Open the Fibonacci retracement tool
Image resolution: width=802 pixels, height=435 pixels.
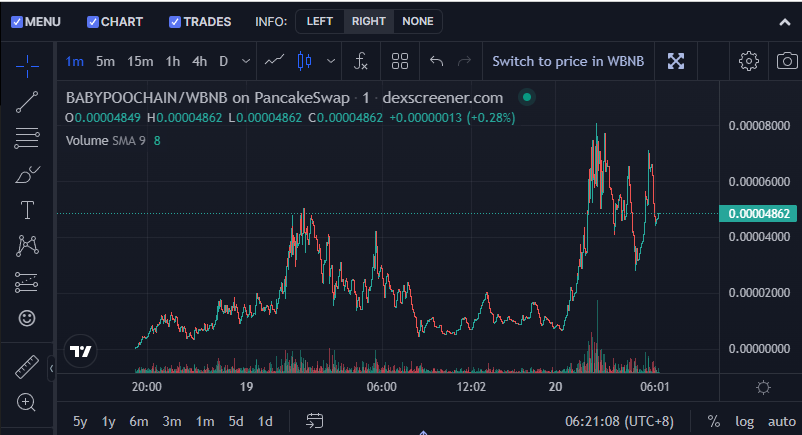coord(27,138)
